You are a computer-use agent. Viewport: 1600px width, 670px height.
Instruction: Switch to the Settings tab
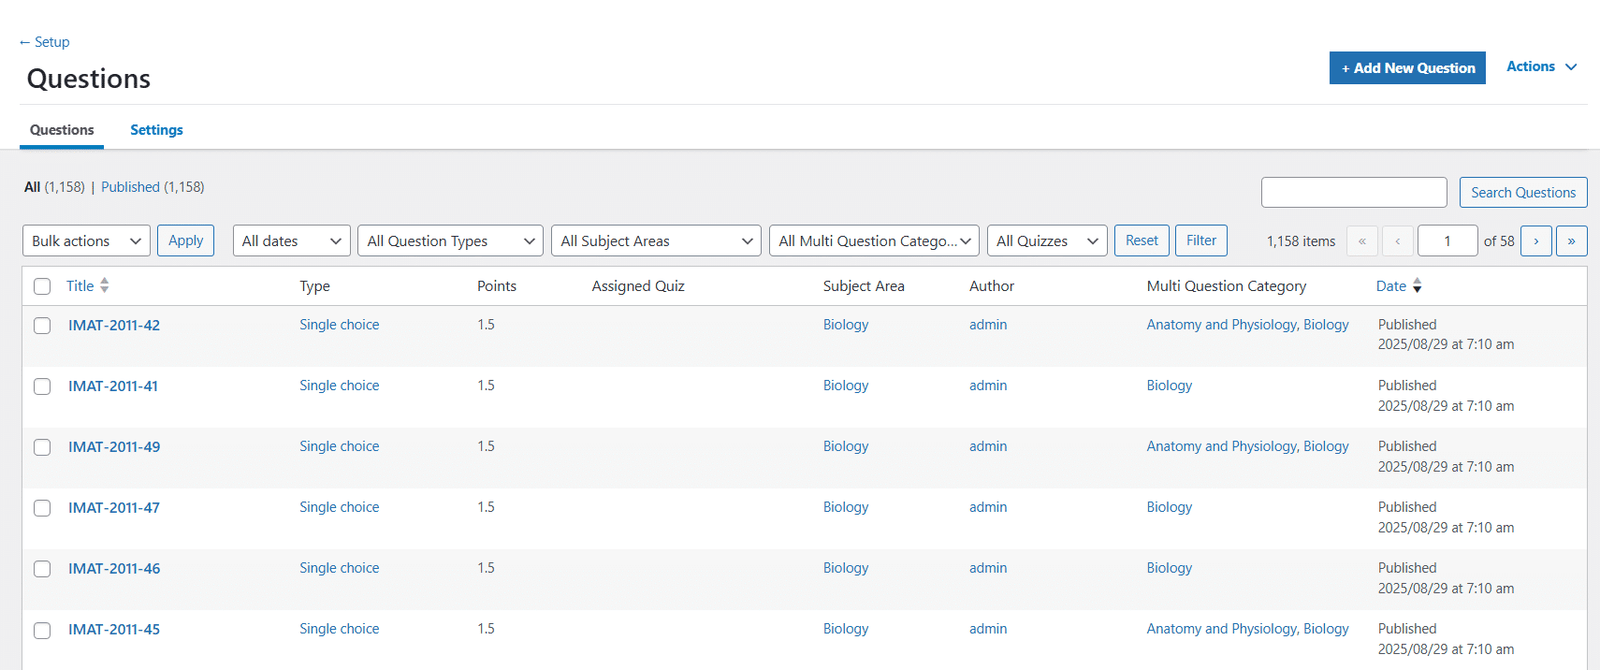point(156,130)
